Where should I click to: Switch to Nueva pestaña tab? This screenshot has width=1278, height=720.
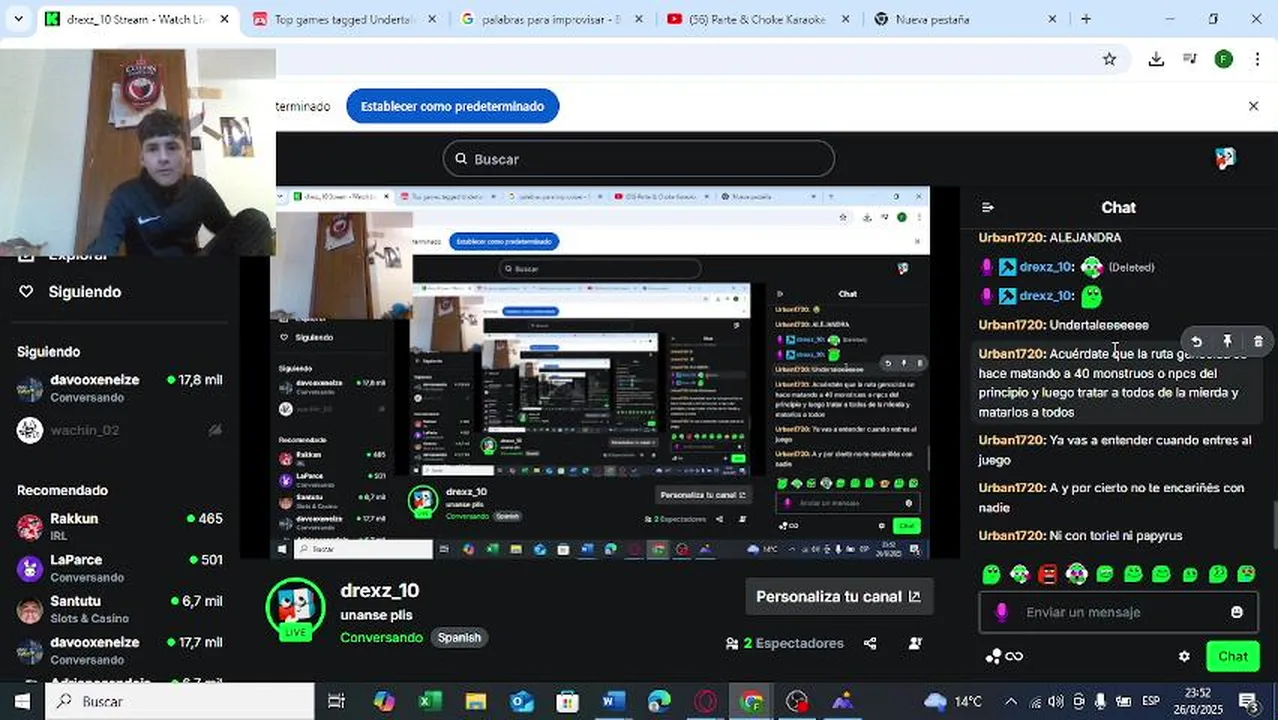point(965,19)
